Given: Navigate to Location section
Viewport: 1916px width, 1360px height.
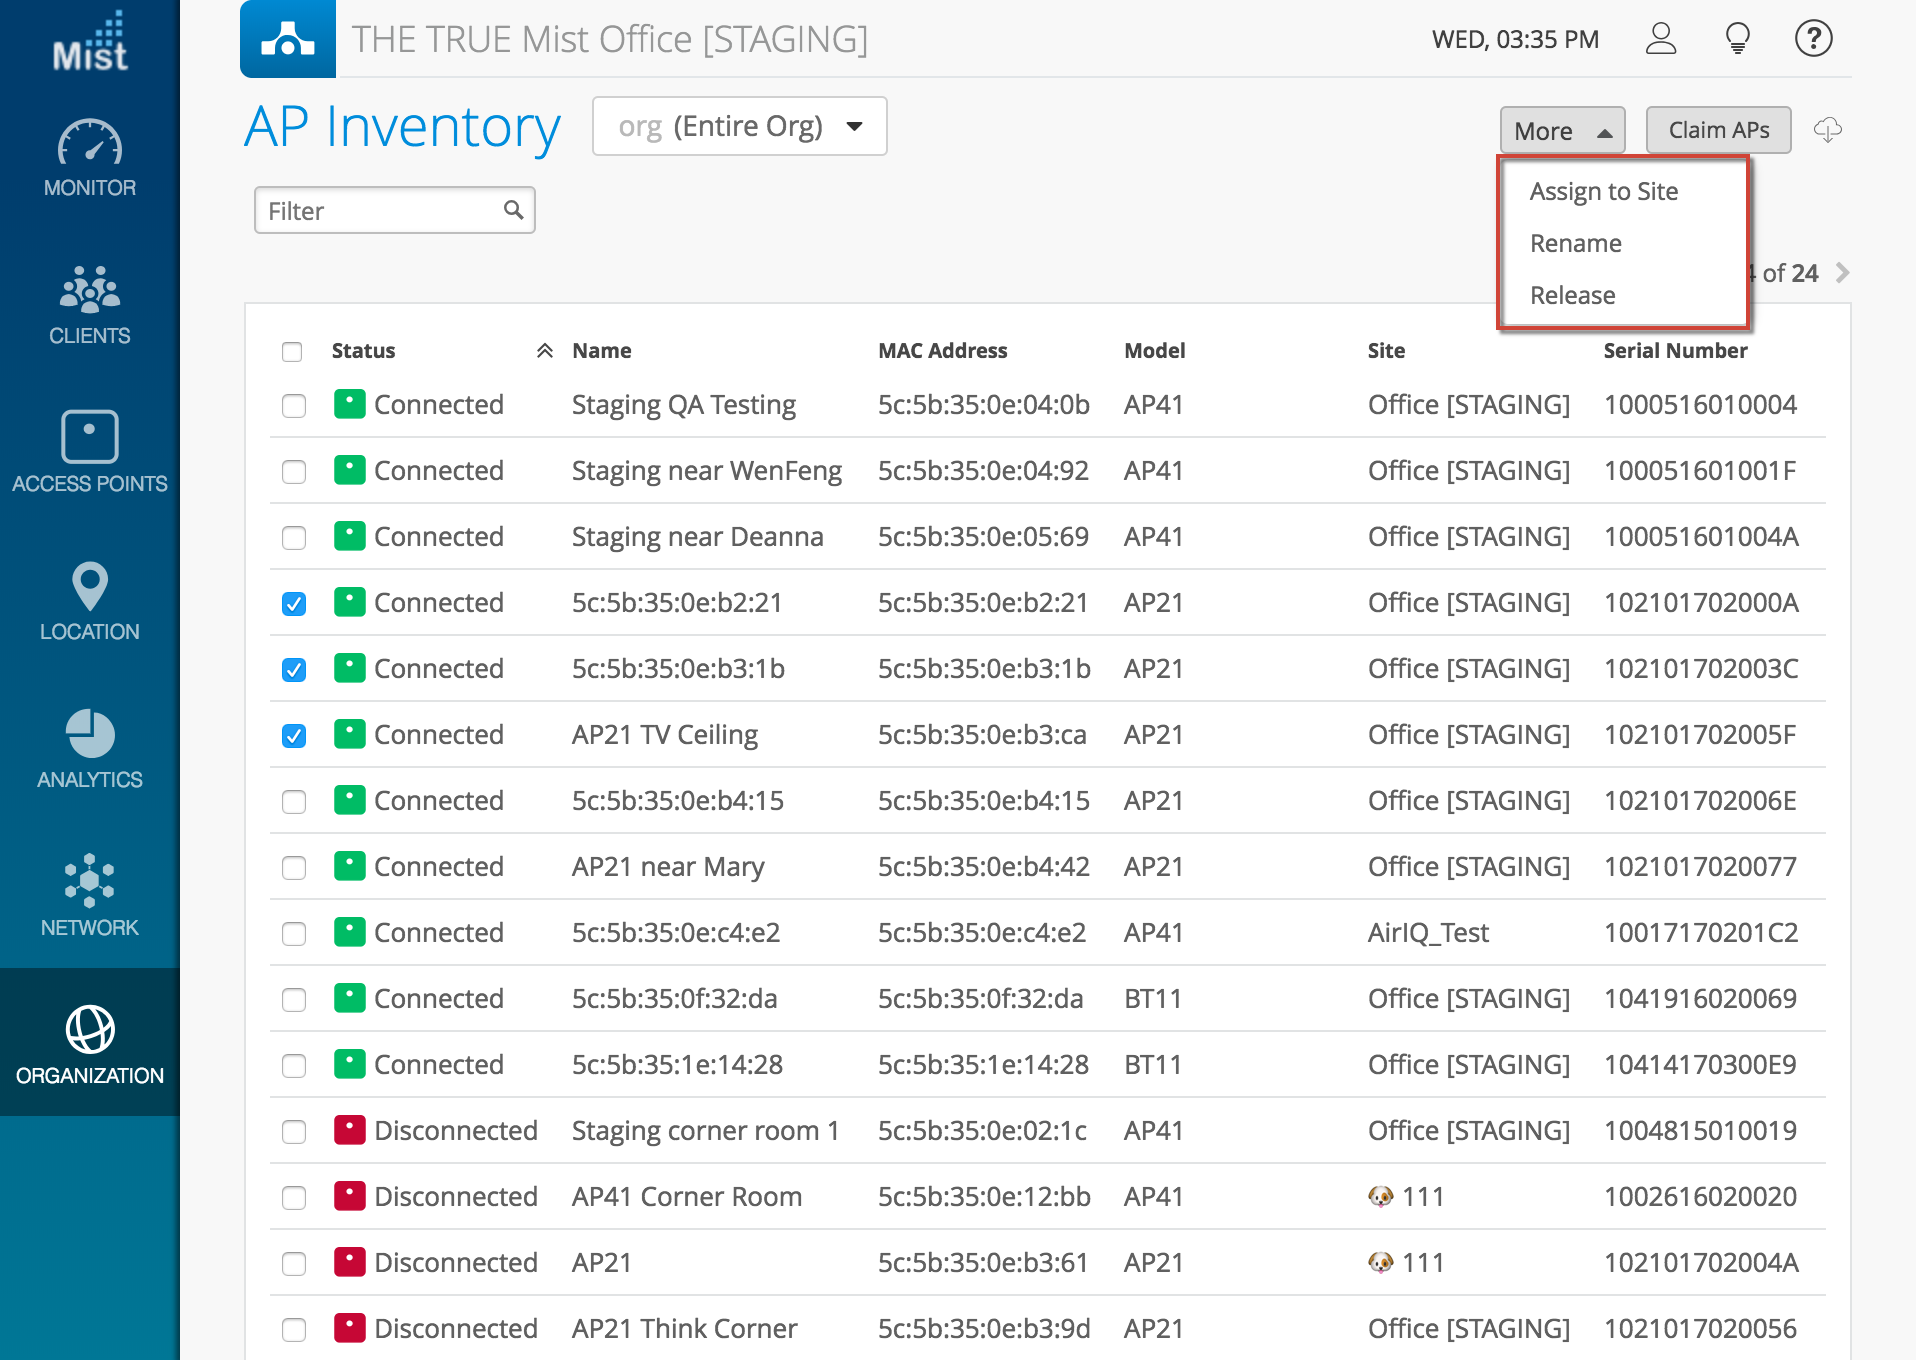Looking at the screenshot, I should [x=90, y=601].
